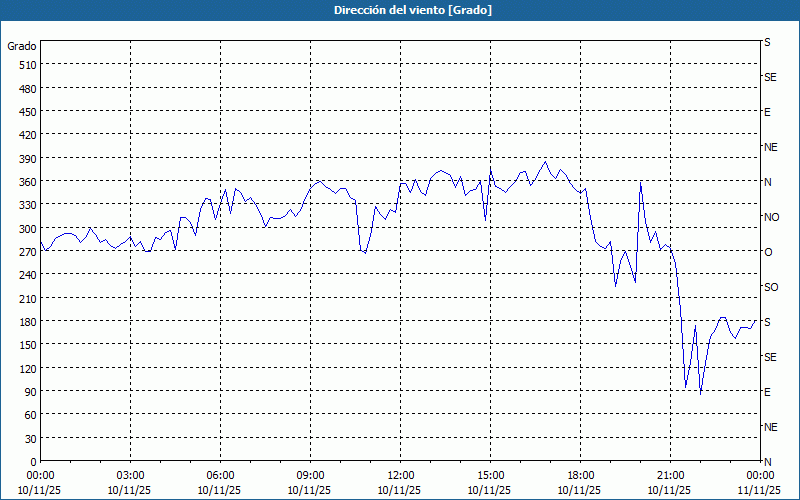Select the 'SO' compass label on the right axis

point(771,287)
